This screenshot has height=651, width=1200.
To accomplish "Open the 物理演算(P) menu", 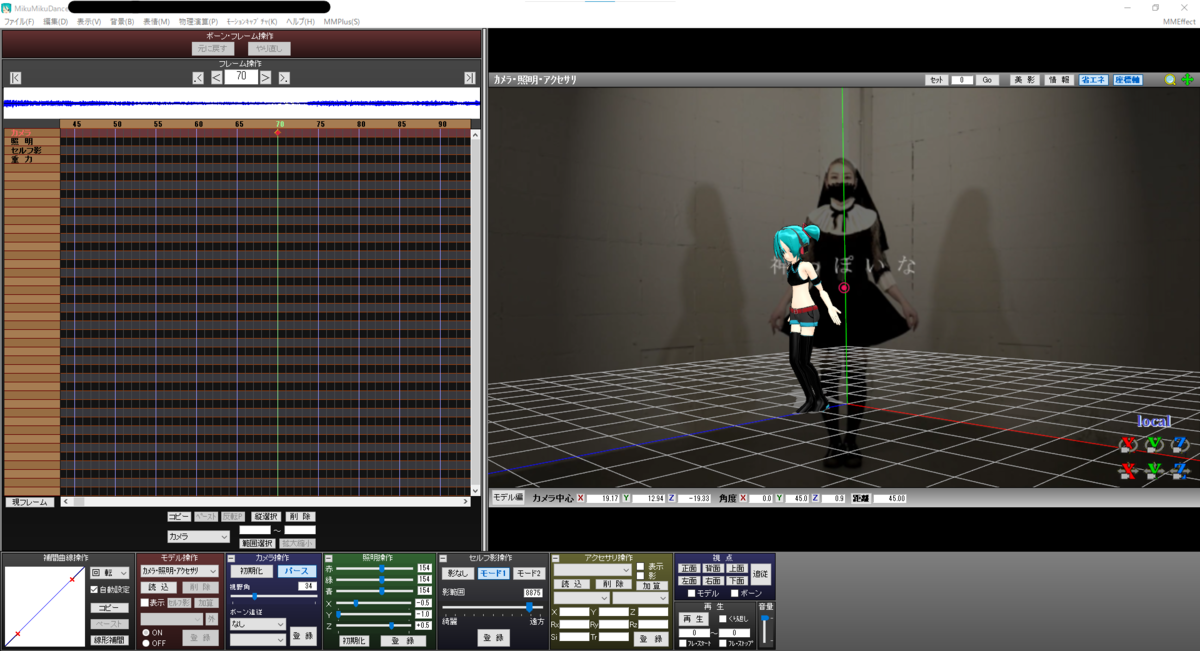I will click(x=198, y=21).
